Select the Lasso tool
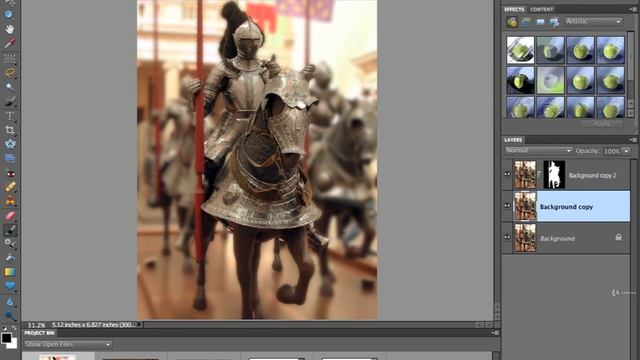 (9, 73)
